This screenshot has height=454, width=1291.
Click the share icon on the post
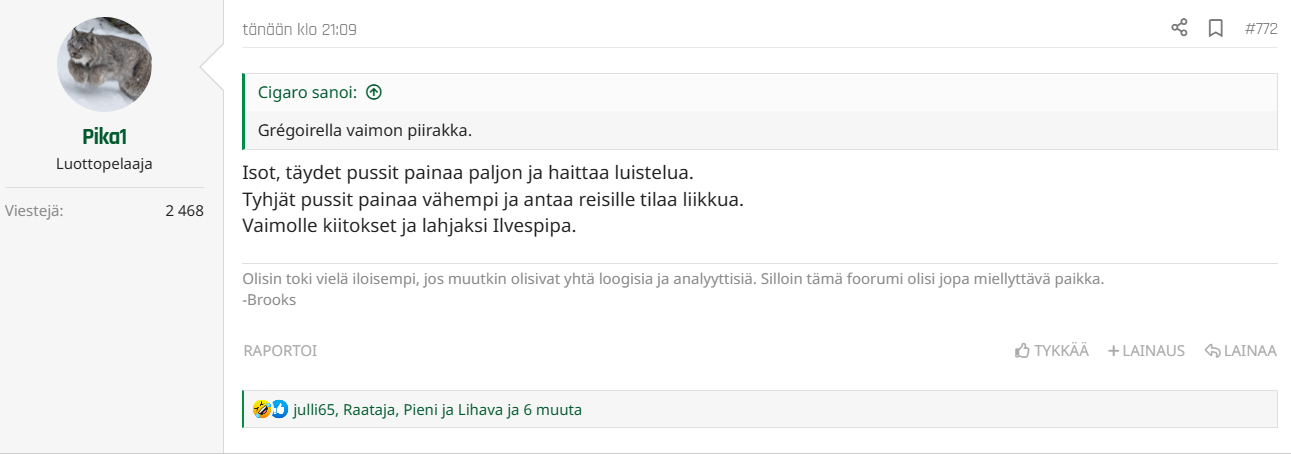[x=1179, y=28]
